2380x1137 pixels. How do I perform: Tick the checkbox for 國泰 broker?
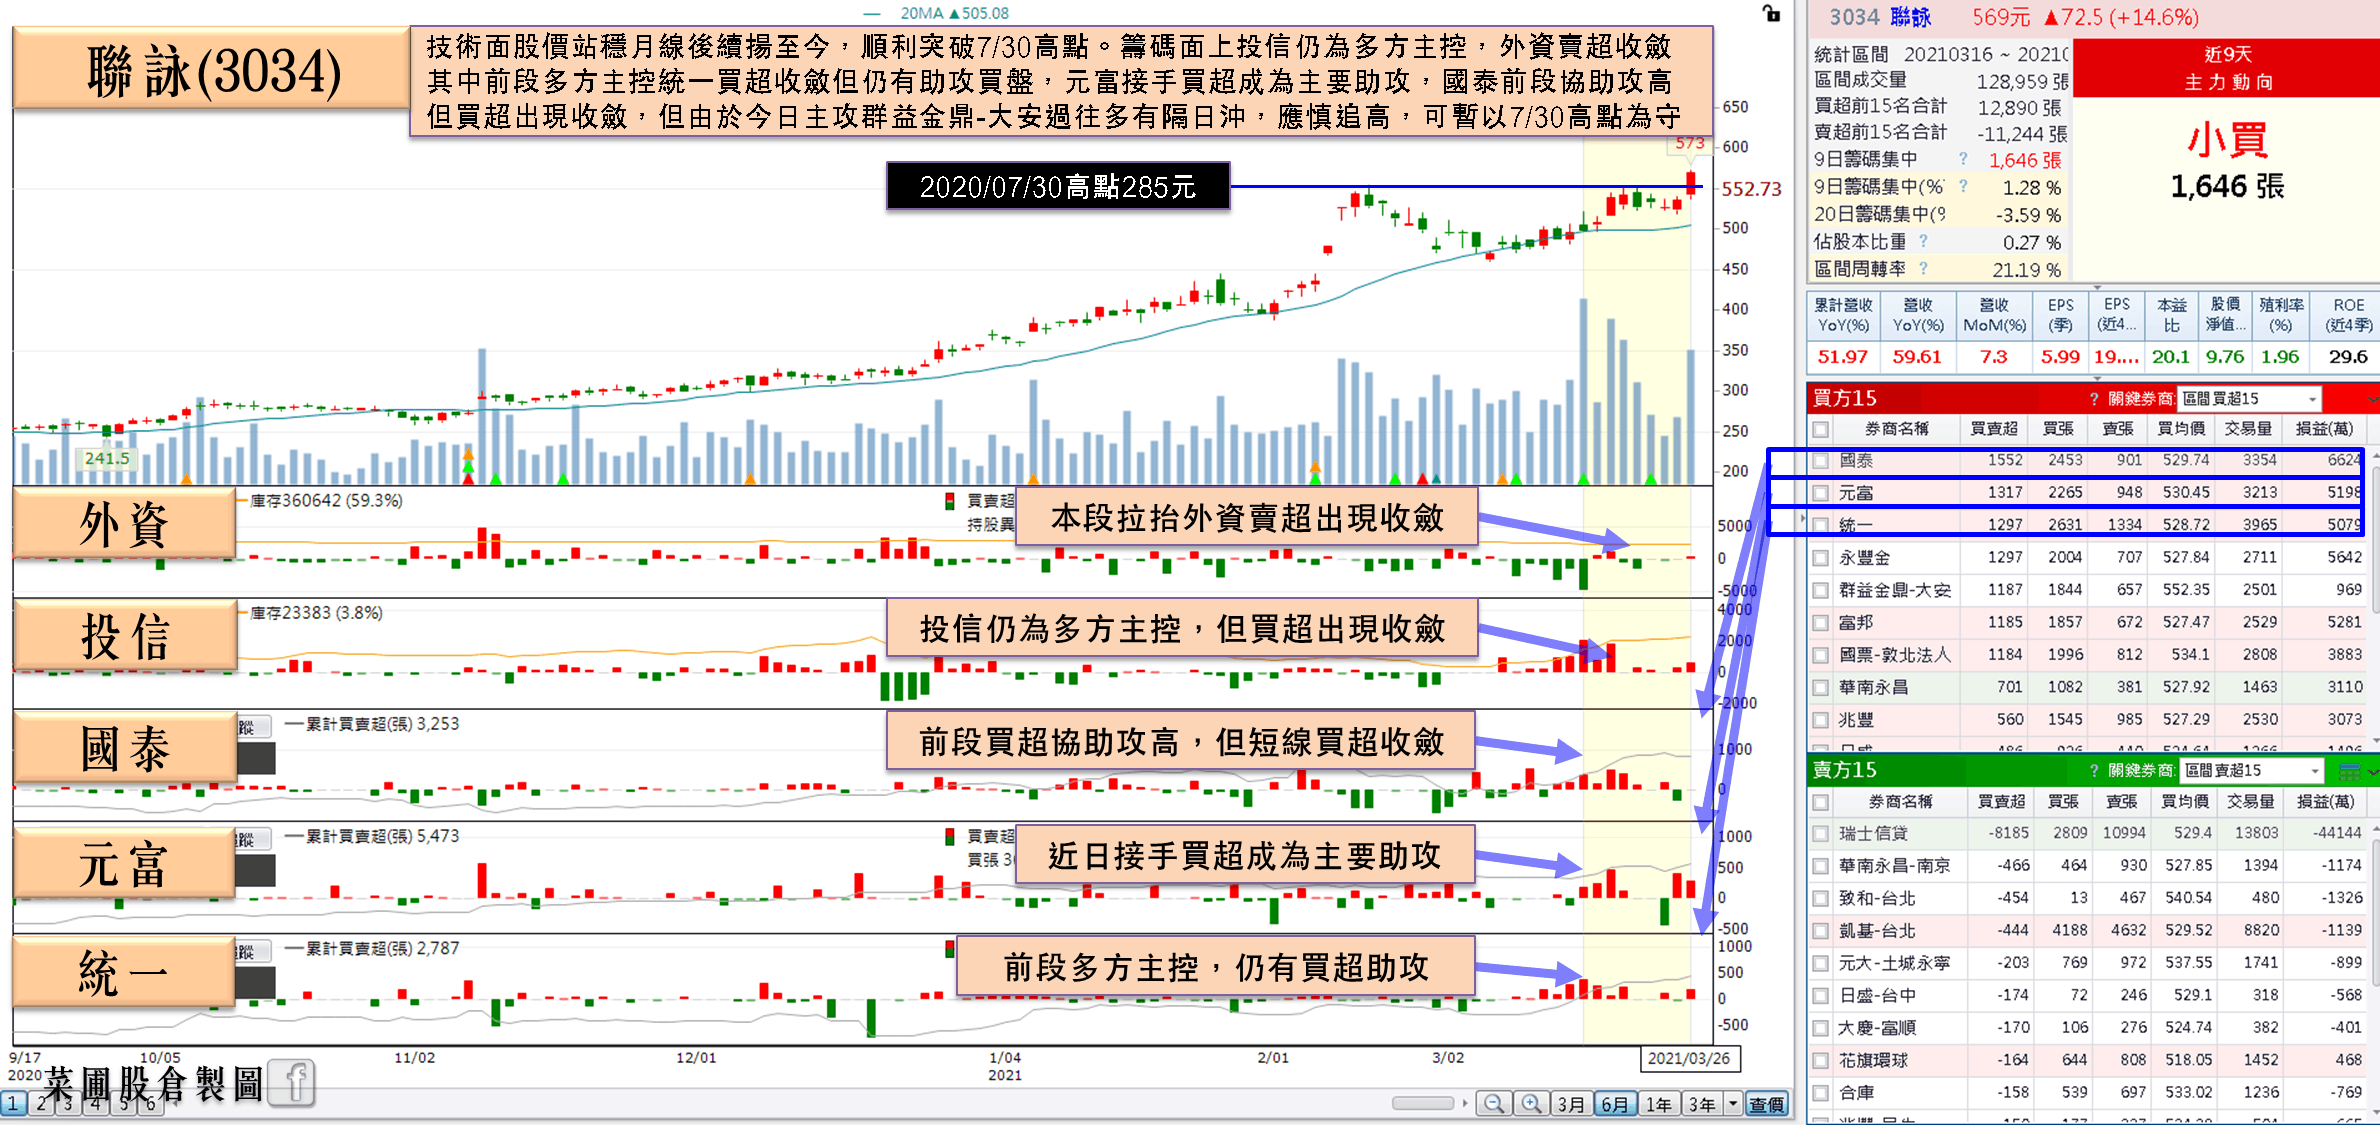coord(1821,461)
